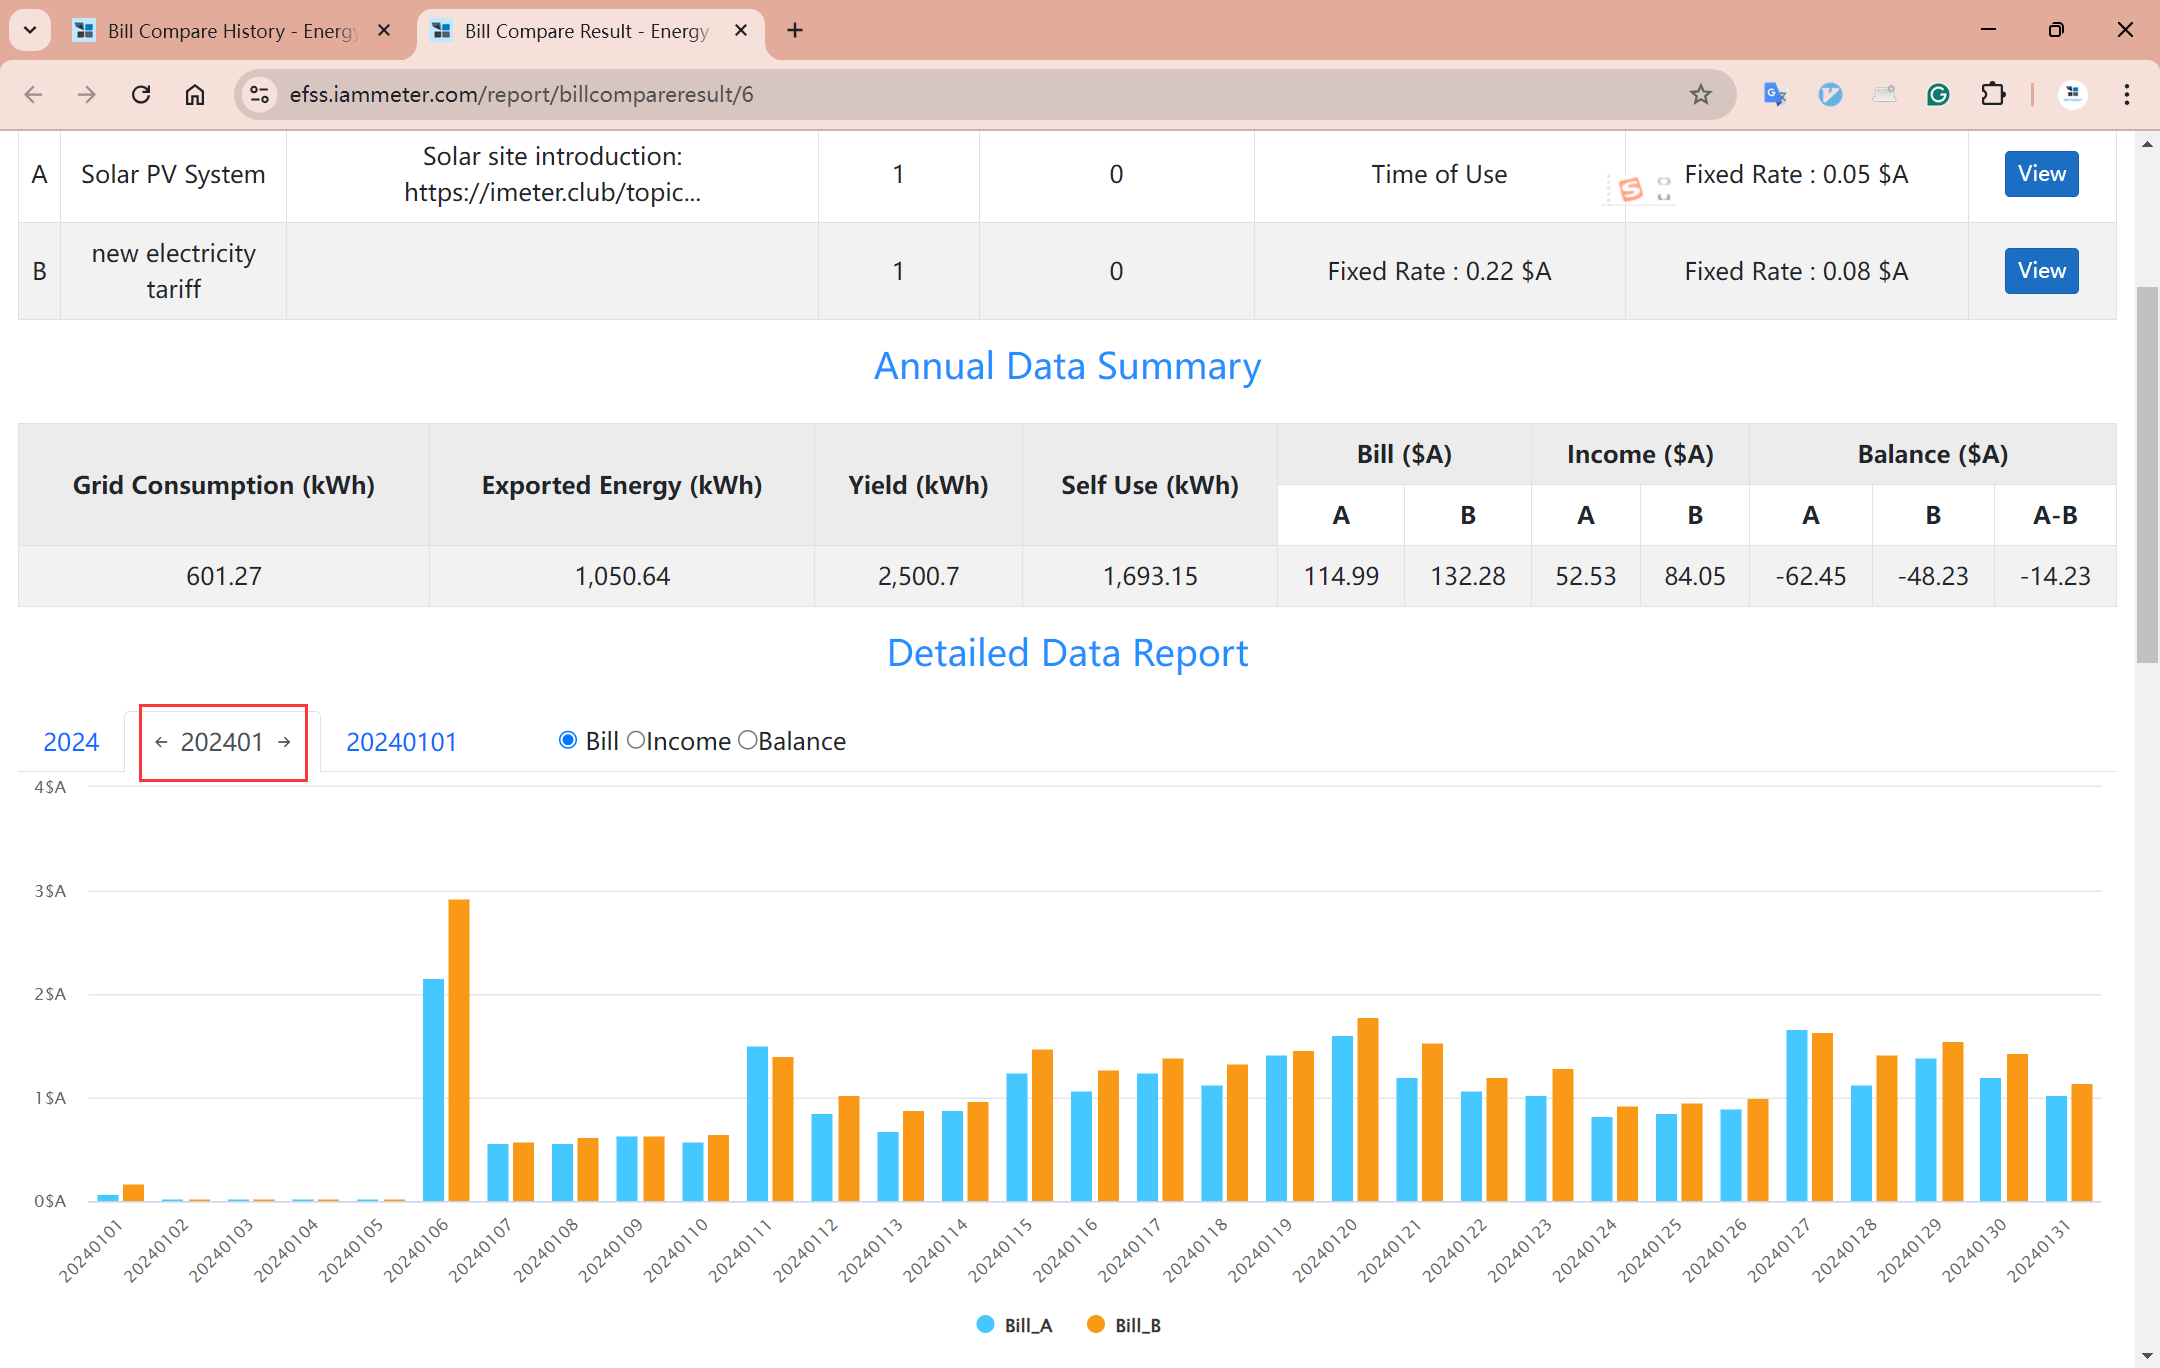Bookmark this page with the star
This screenshot has height=1368, width=2160.
pyautogui.click(x=1700, y=94)
